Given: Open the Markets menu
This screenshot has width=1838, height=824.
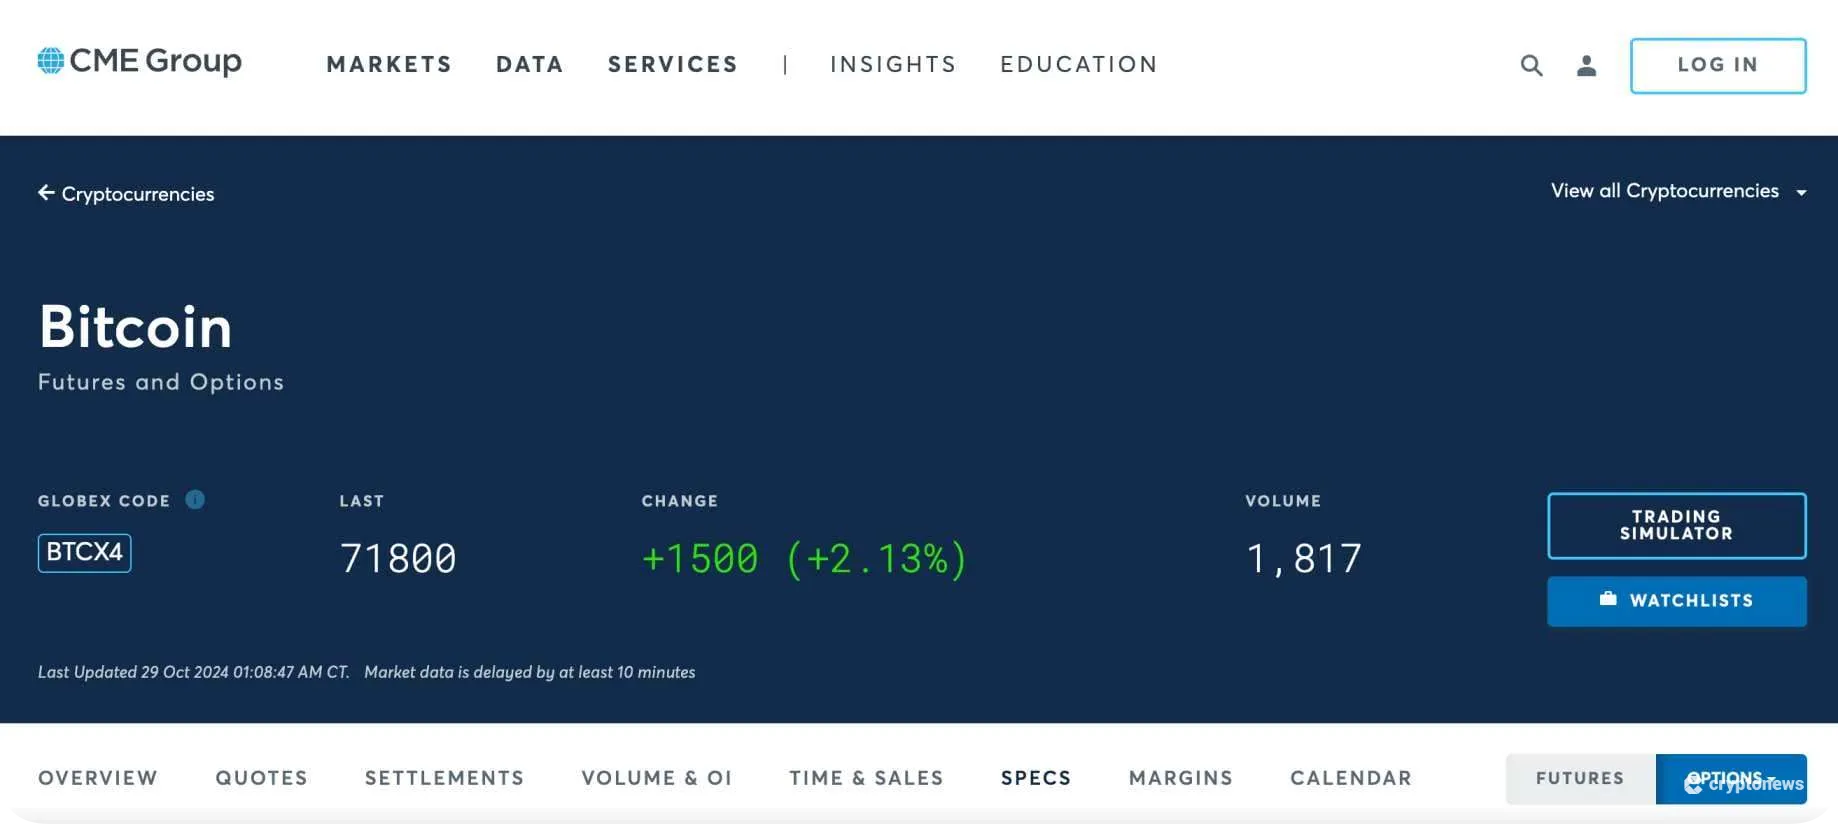Looking at the screenshot, I should (389, 65).
